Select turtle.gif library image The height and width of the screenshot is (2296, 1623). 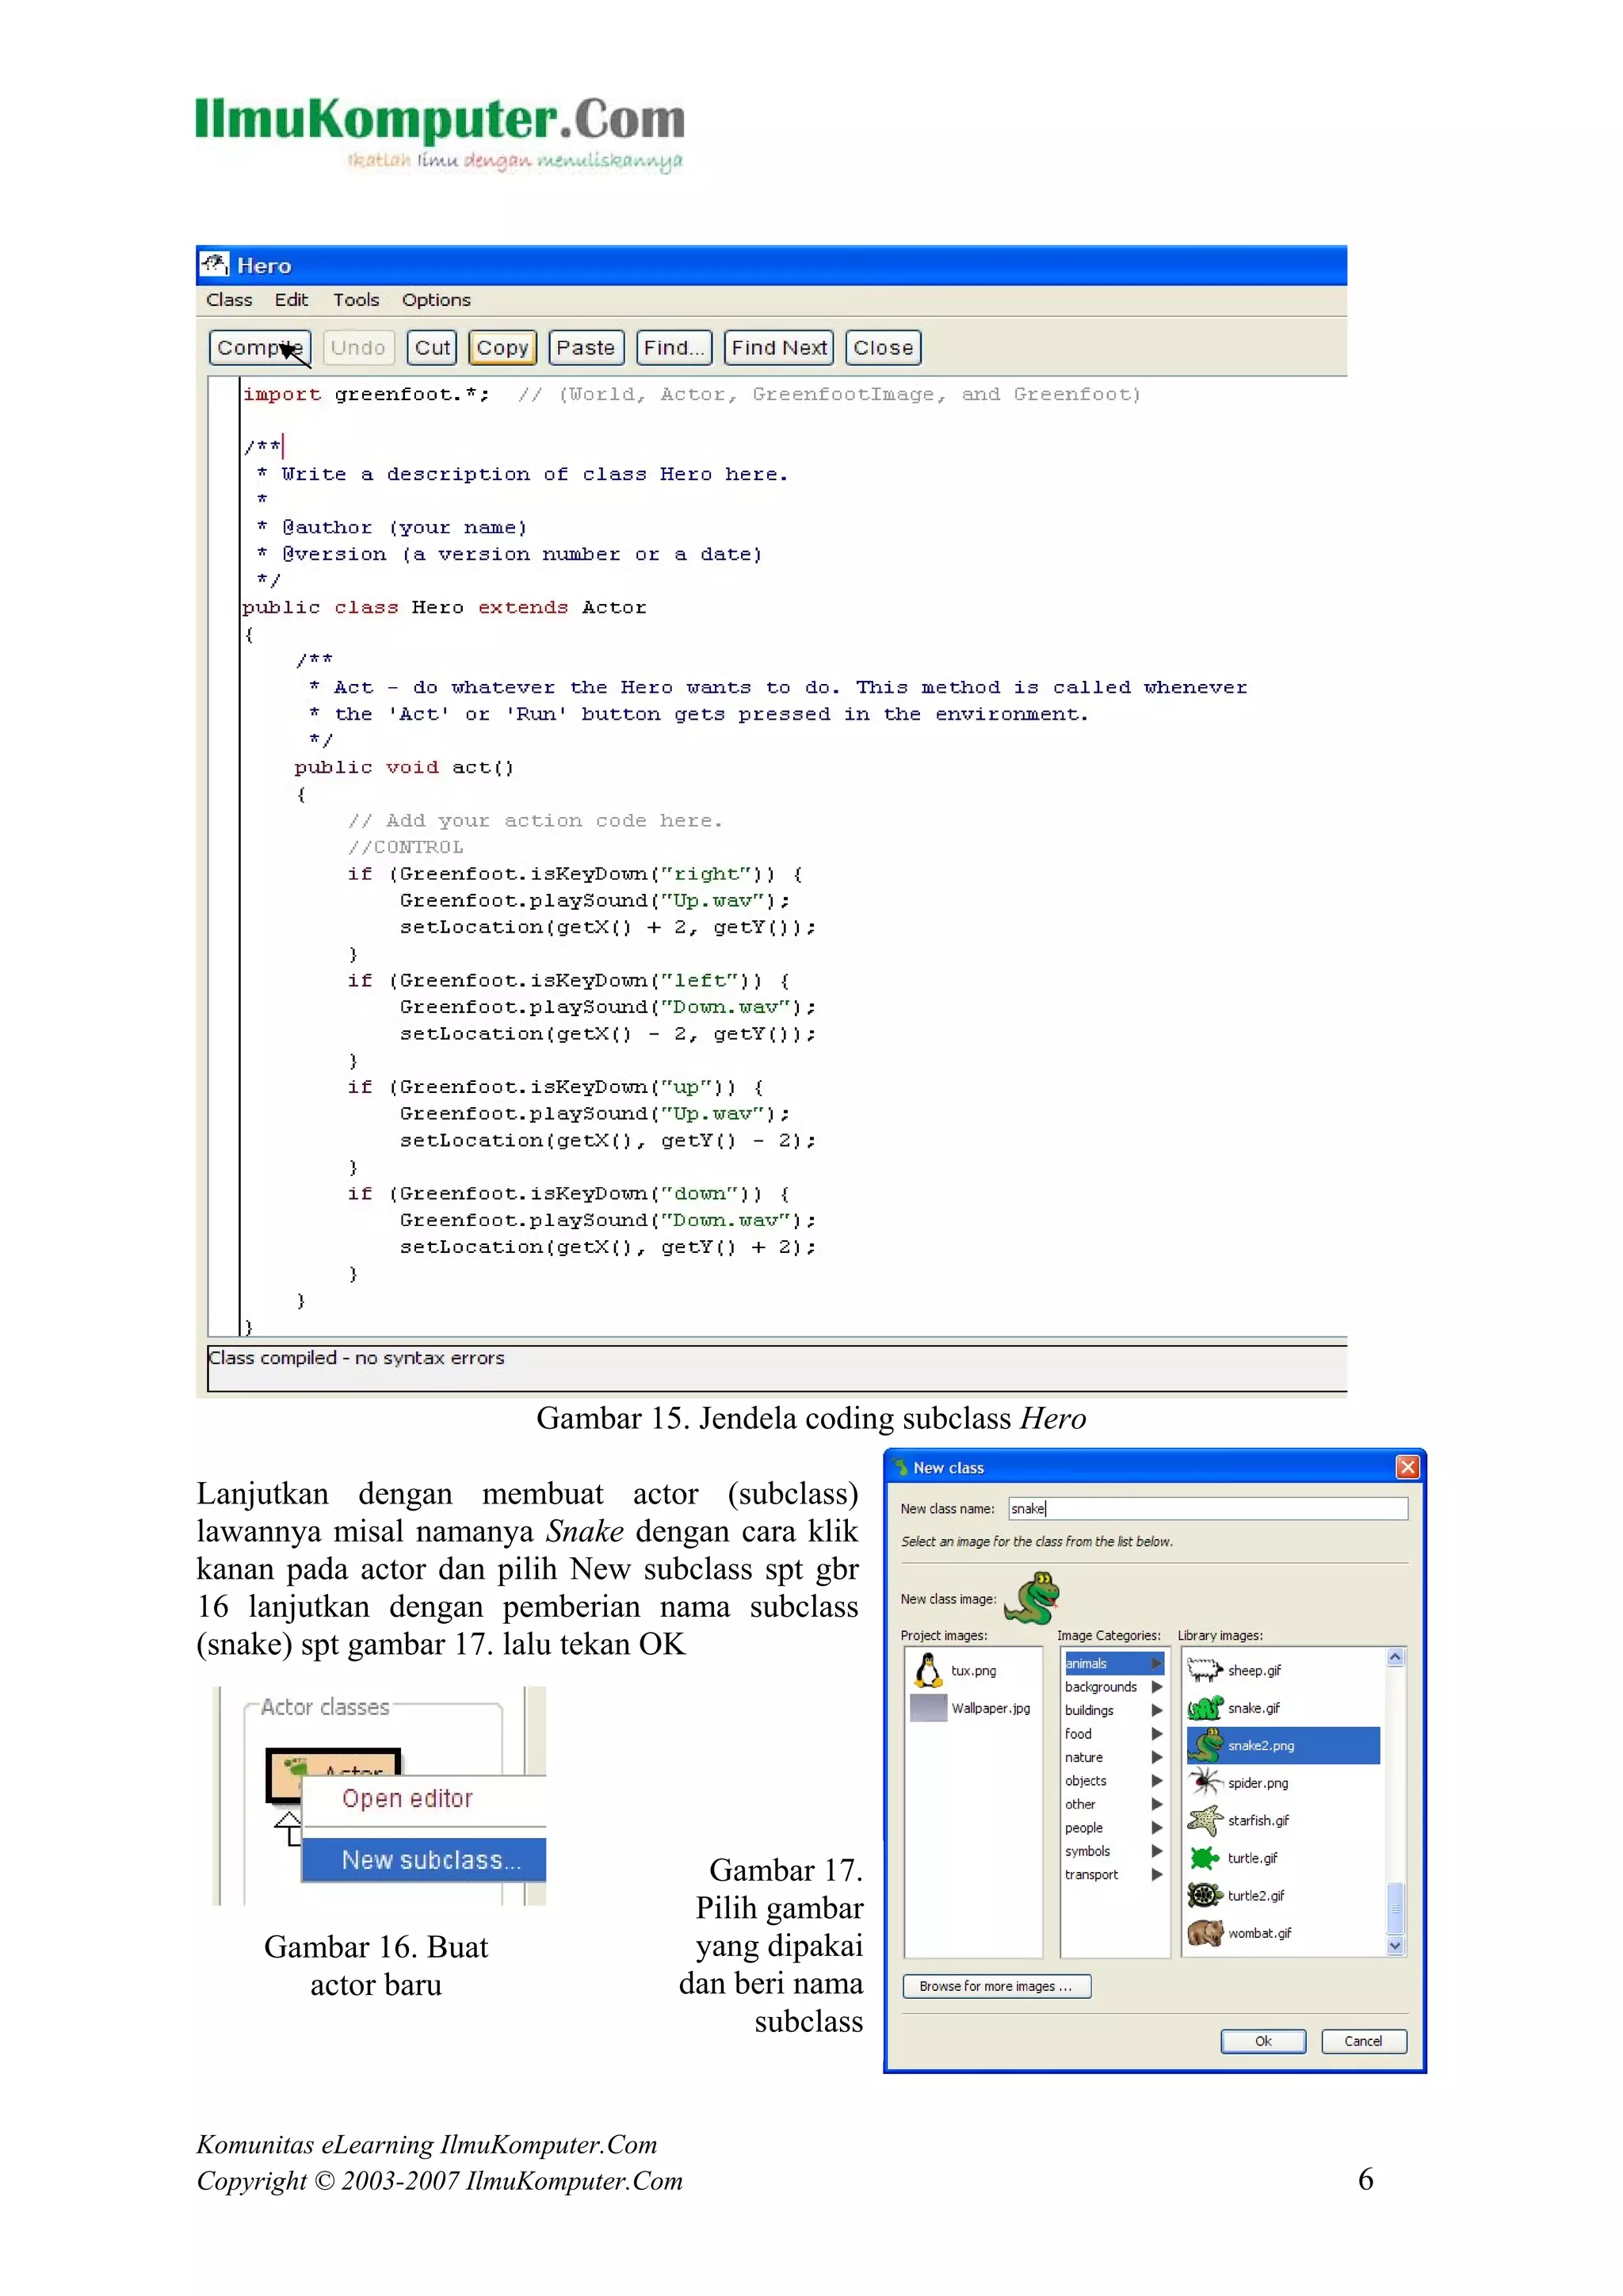[x=1283, y=1858]
